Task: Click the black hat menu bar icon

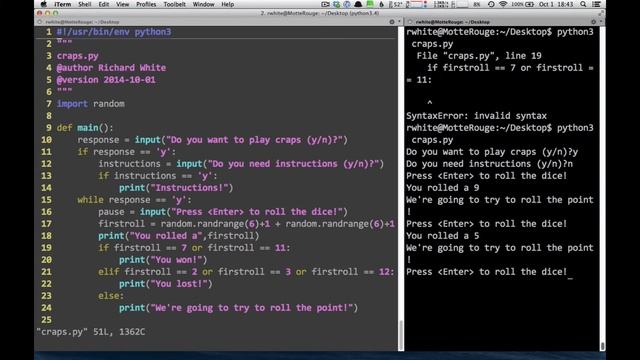Action: (x=358, y=4)
